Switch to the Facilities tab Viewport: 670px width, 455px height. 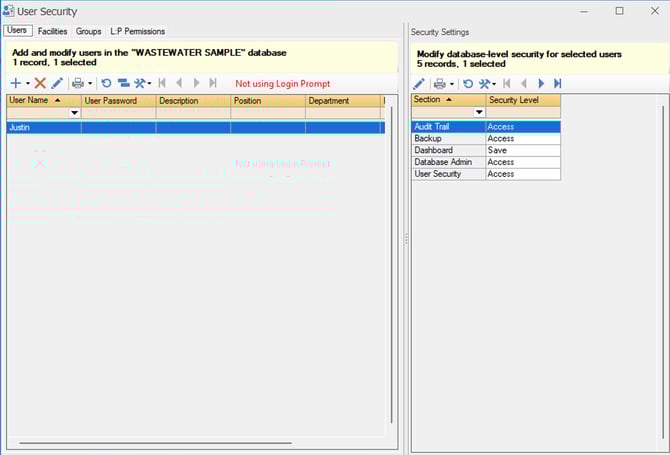(54, 31)
